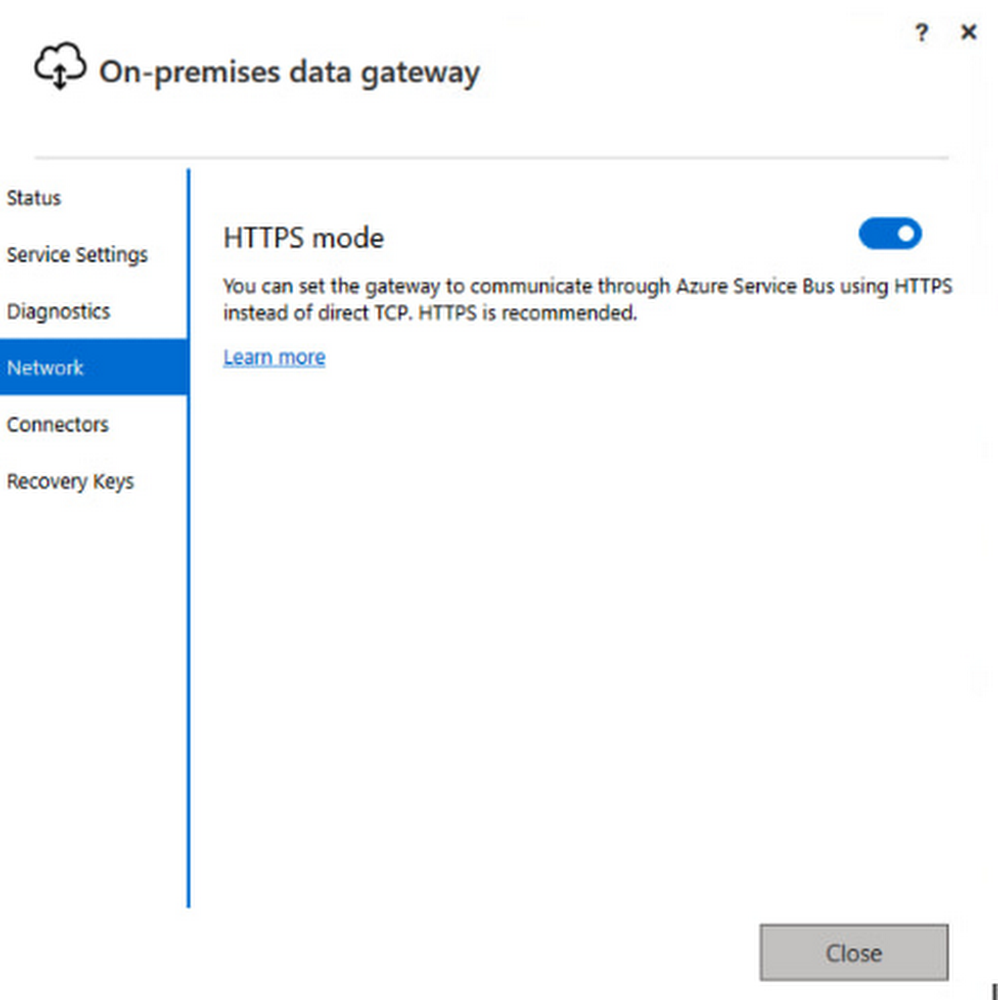Click the On-premises data gateway title text
The height and width of the screenshot is (1000, 998).
[289, 73]
